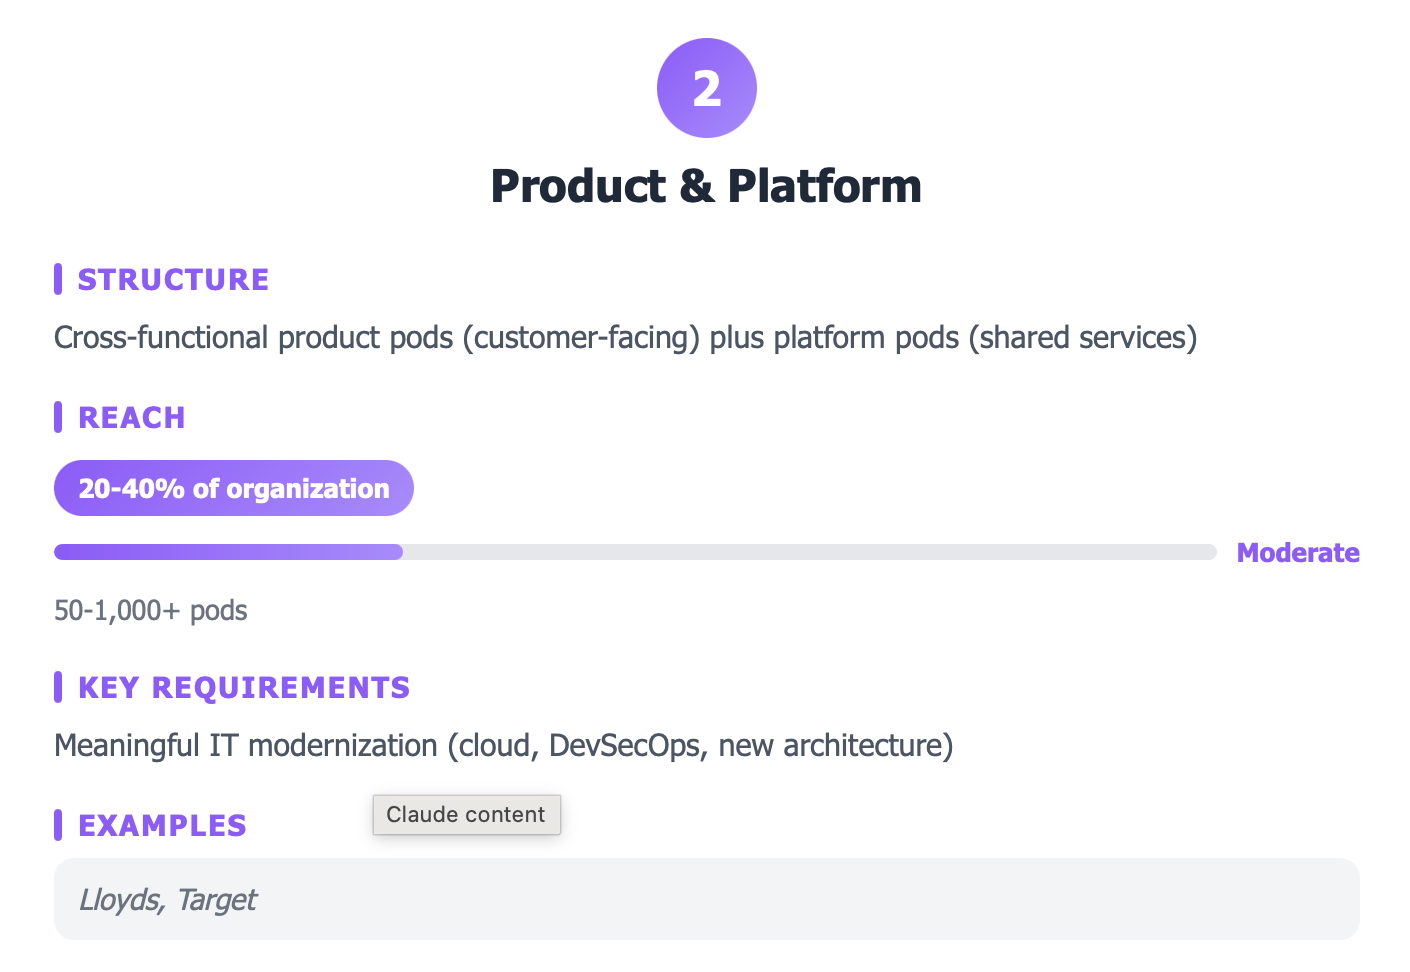Click the filled part of reach bar
Viewport: 1410px width, 972px height.
[x=228, y=552]
